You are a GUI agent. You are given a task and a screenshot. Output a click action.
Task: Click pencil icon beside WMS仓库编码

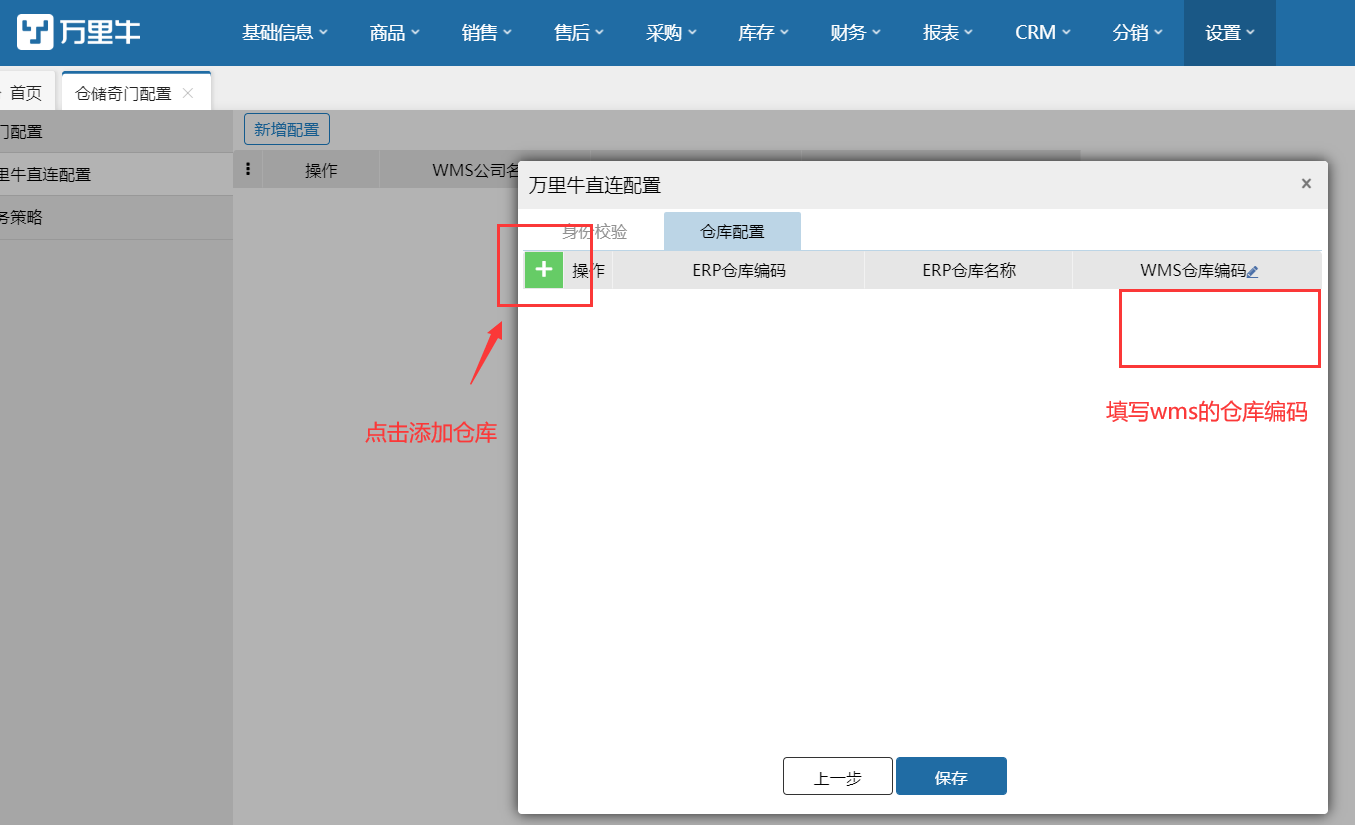(x=1253, y=271)
